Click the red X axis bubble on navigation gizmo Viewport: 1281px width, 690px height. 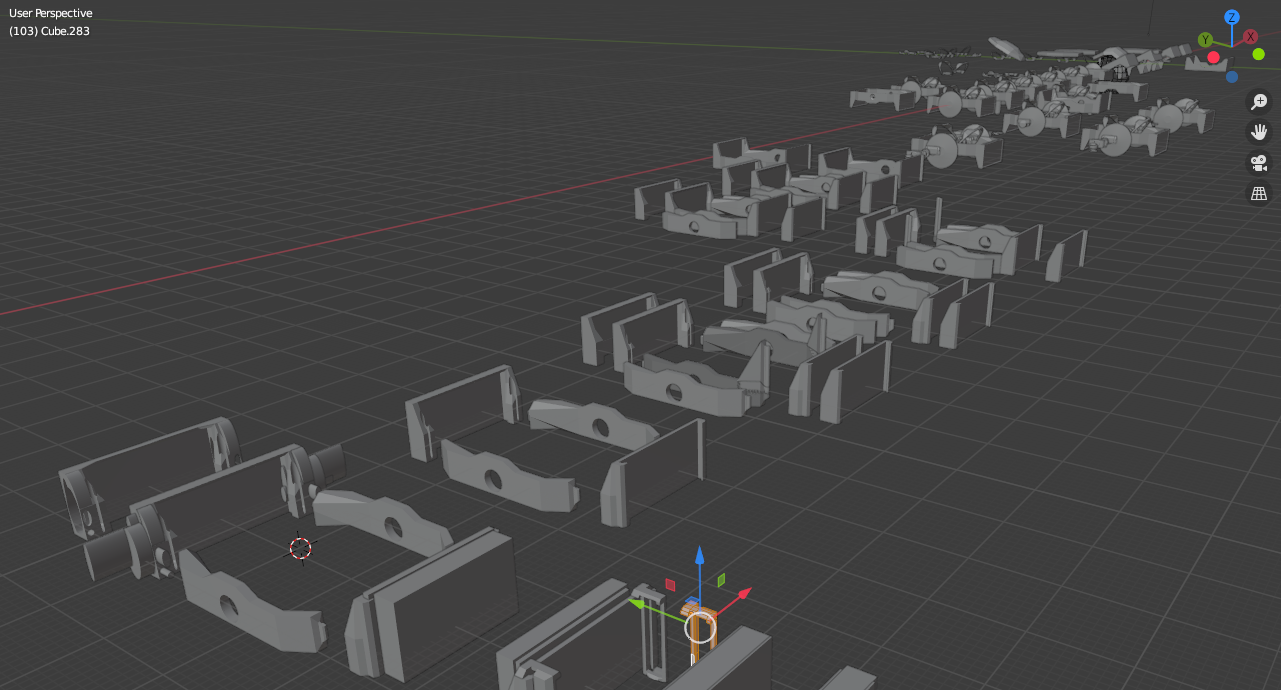(x=1251, y=36)
